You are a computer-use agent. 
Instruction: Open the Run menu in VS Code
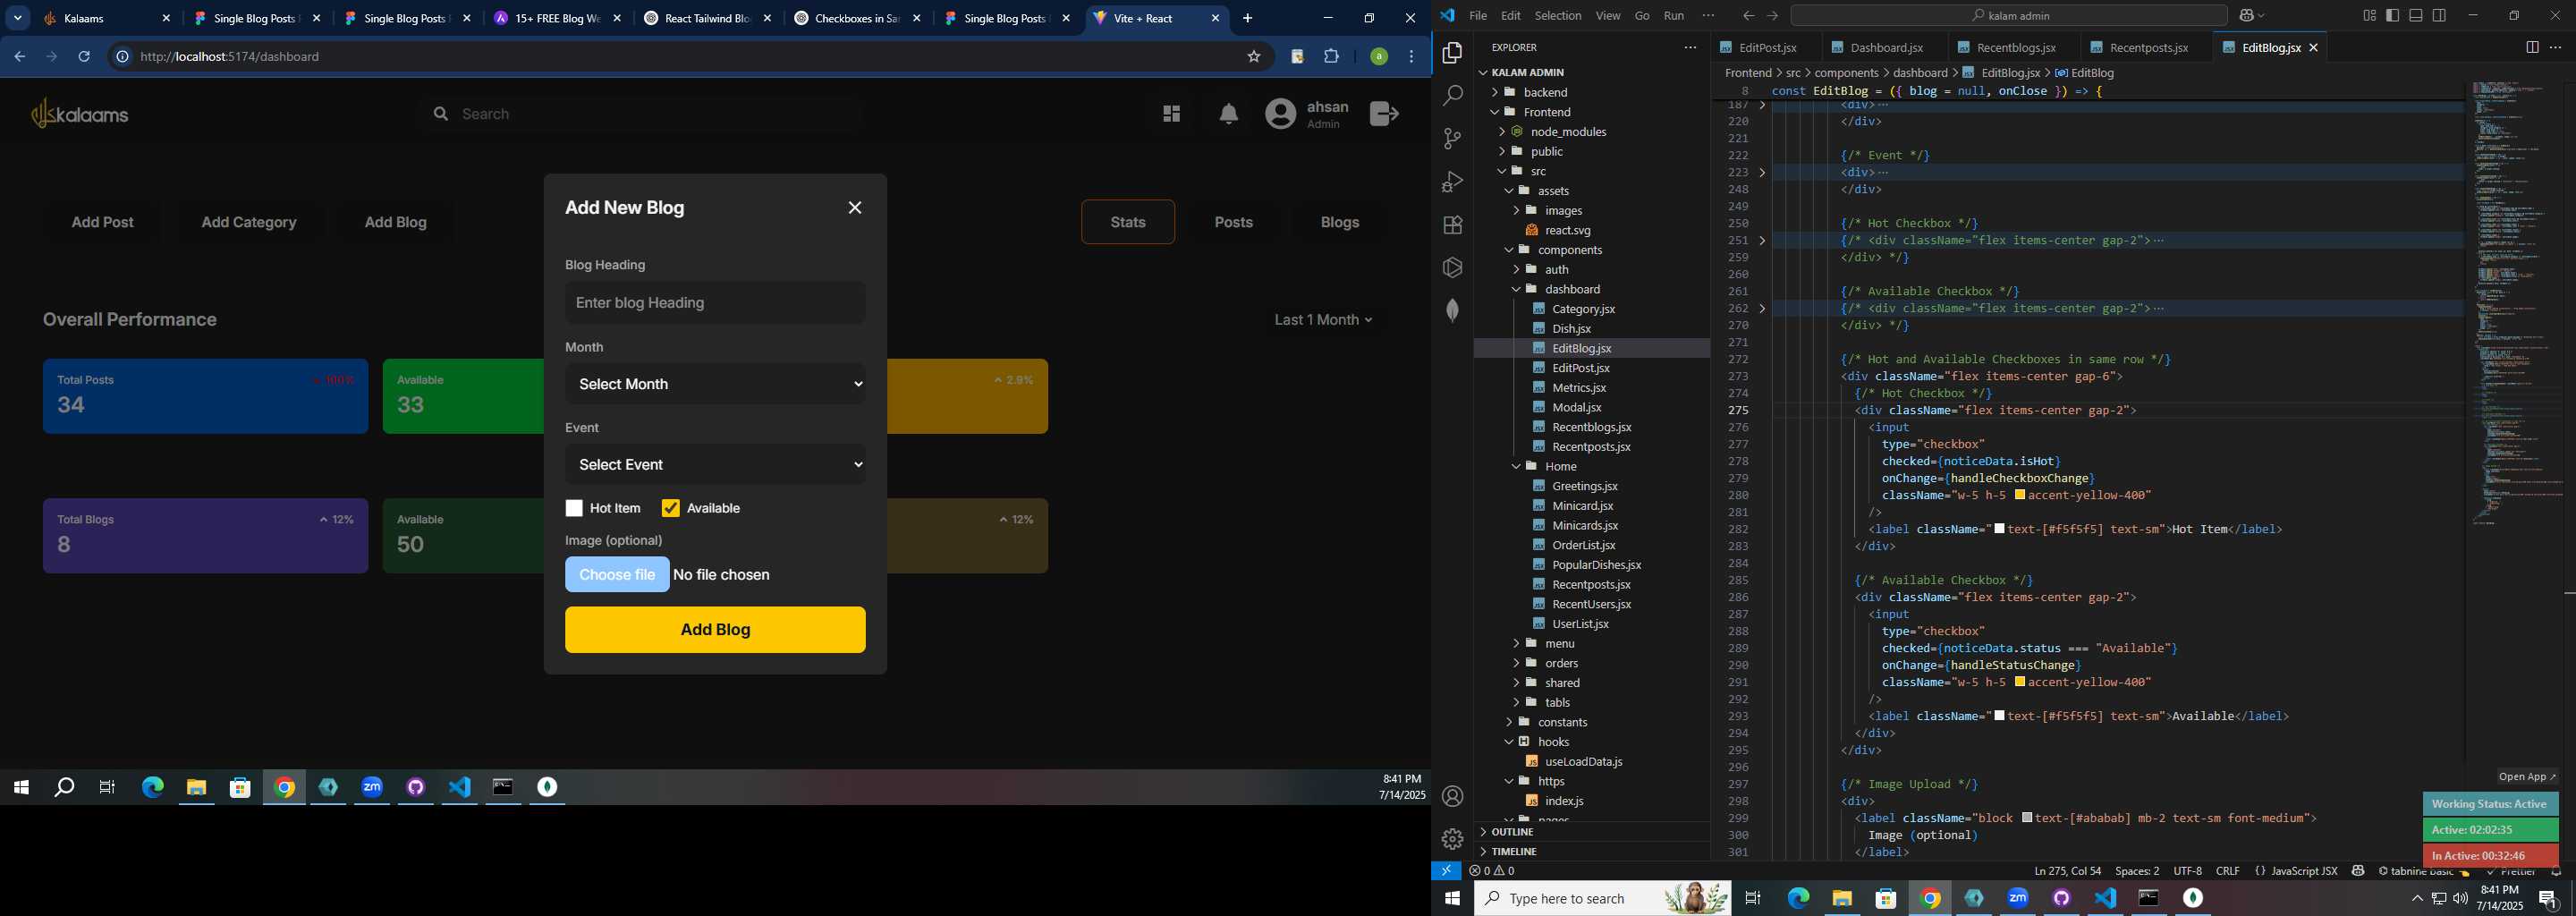click(1674, 16)
